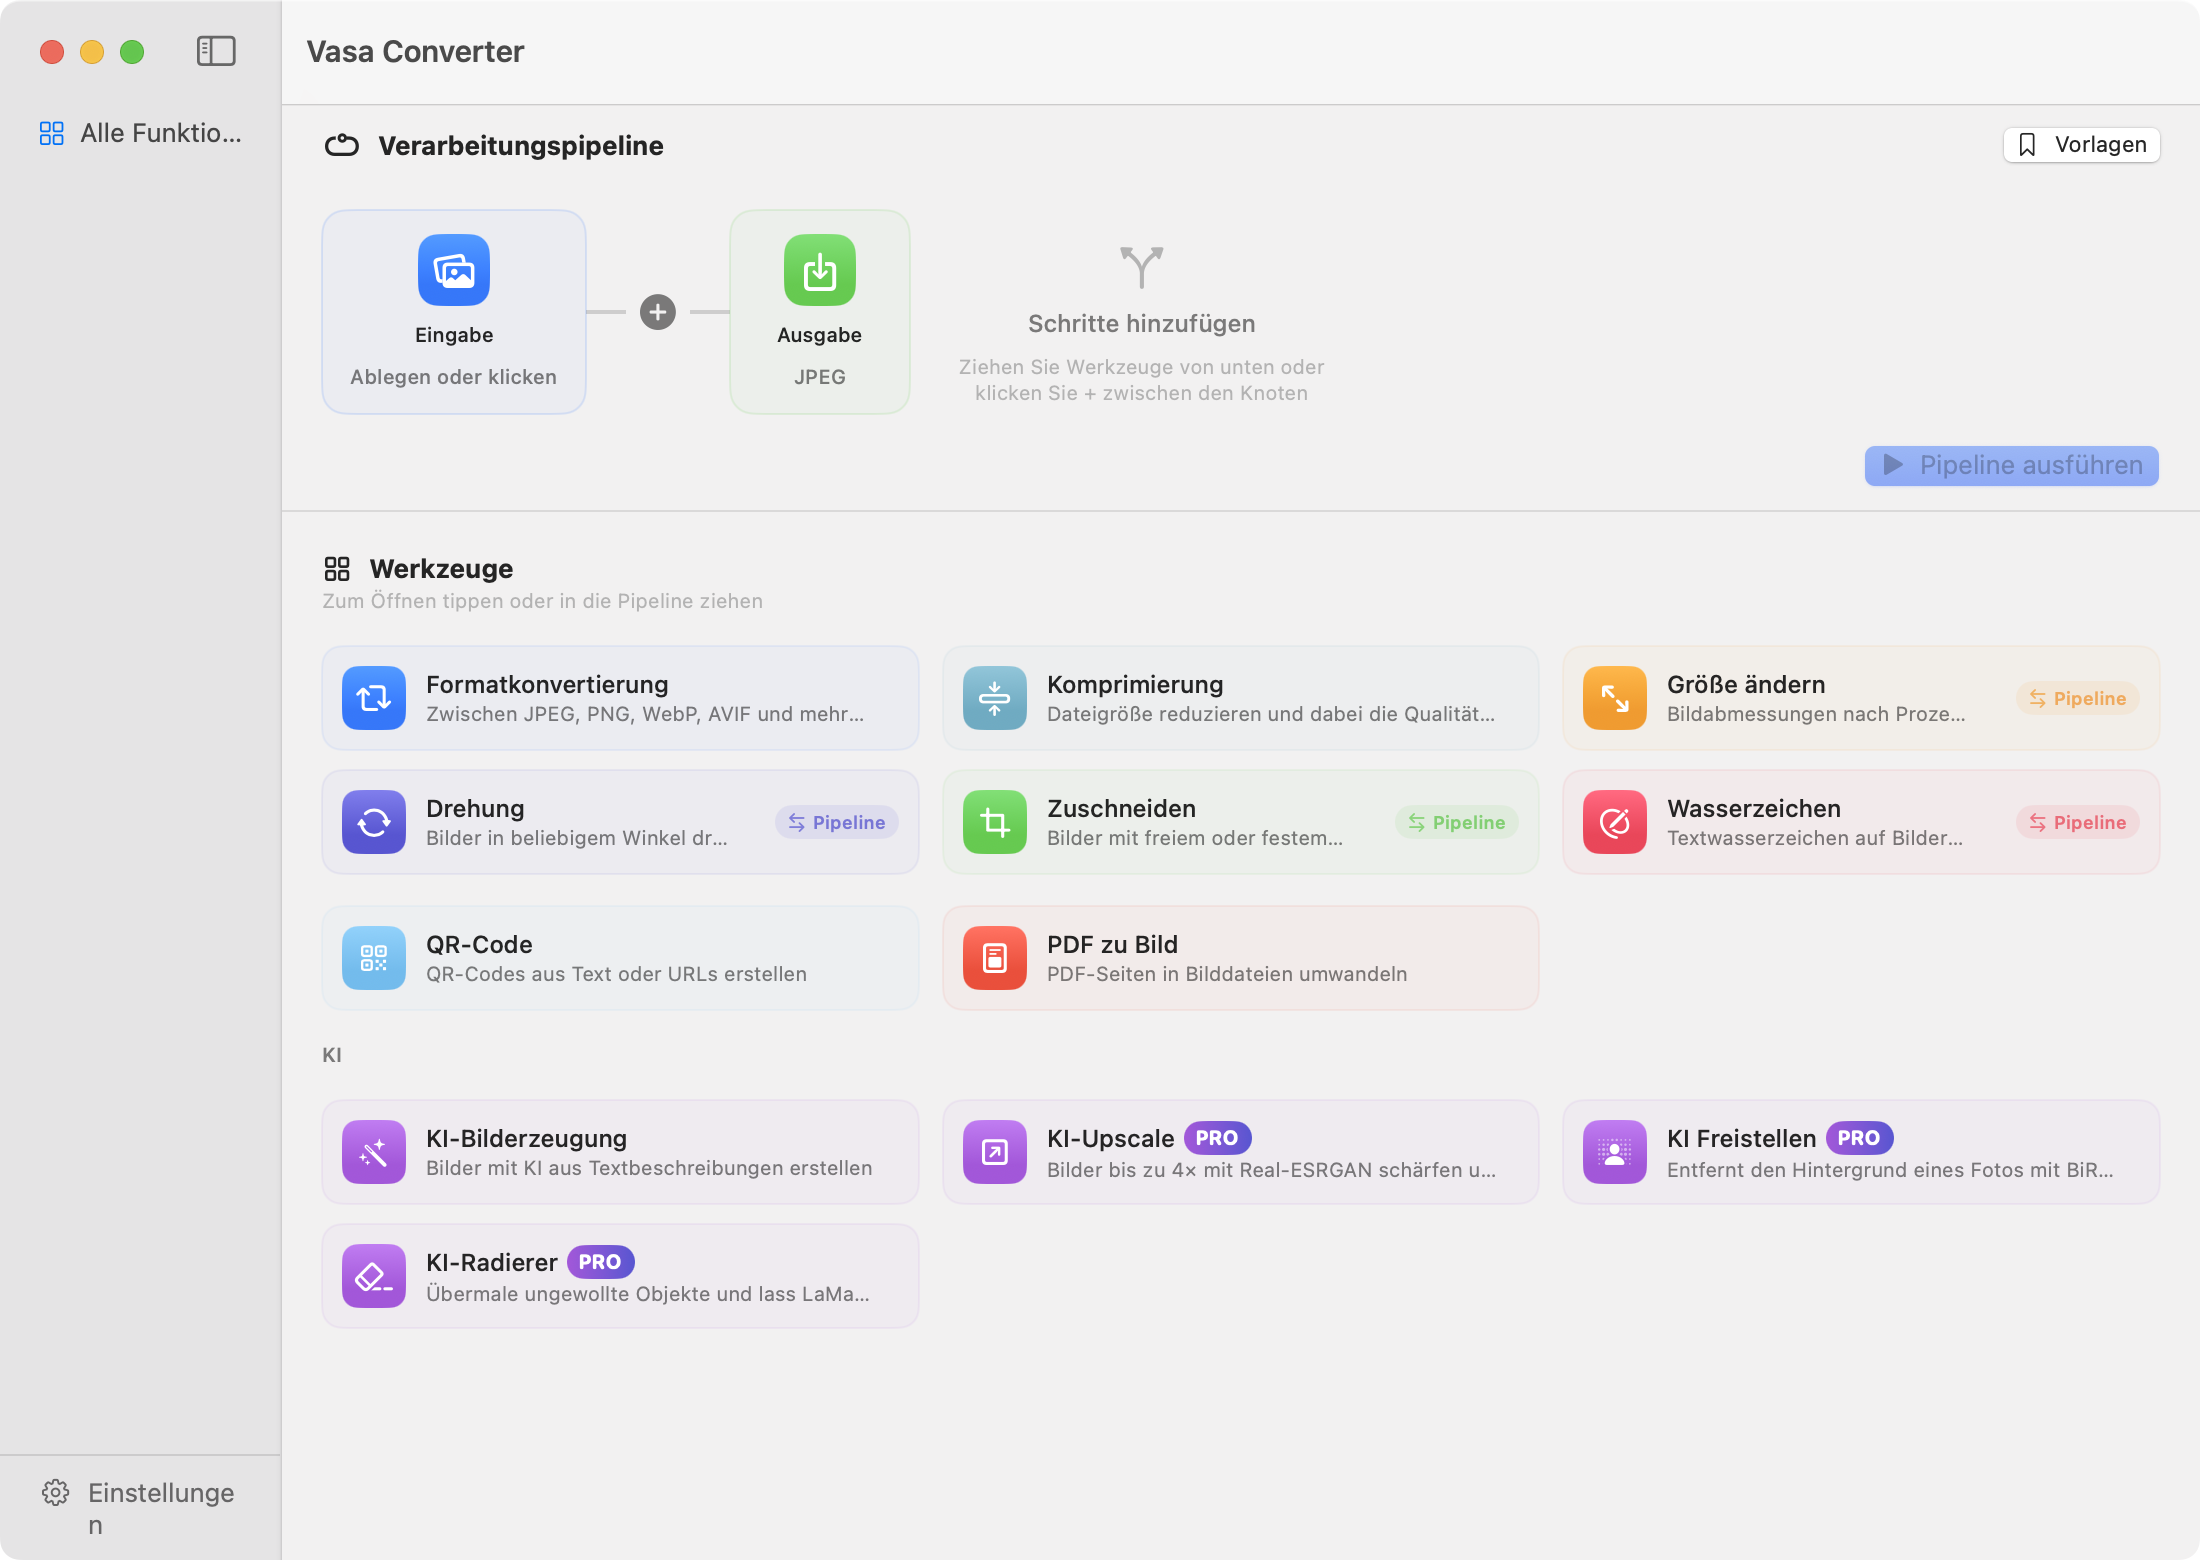
Task: Add Drehung via Pipeline badge
Action: pyautogui.click(x=837, y=822)
